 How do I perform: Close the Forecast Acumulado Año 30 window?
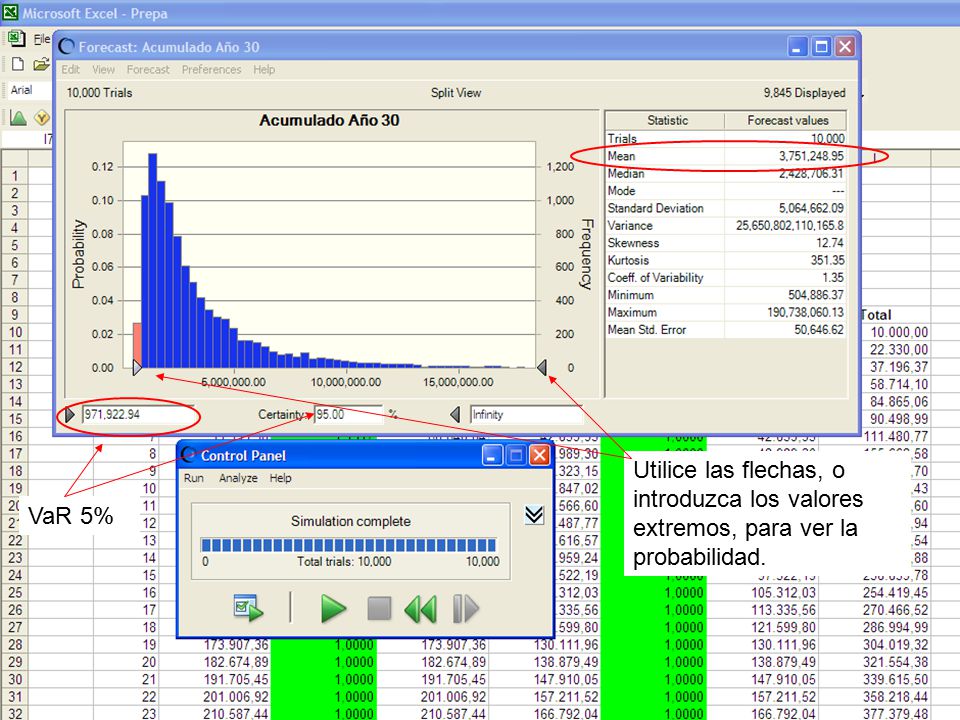[845, 47]
